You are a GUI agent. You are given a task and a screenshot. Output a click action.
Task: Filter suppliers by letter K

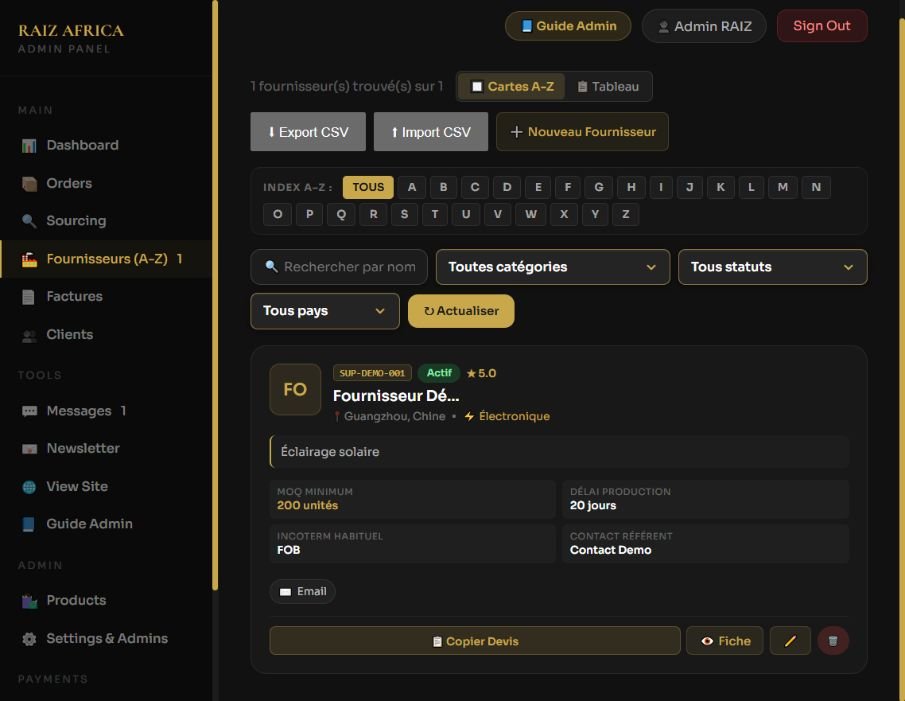click(720, 188)
